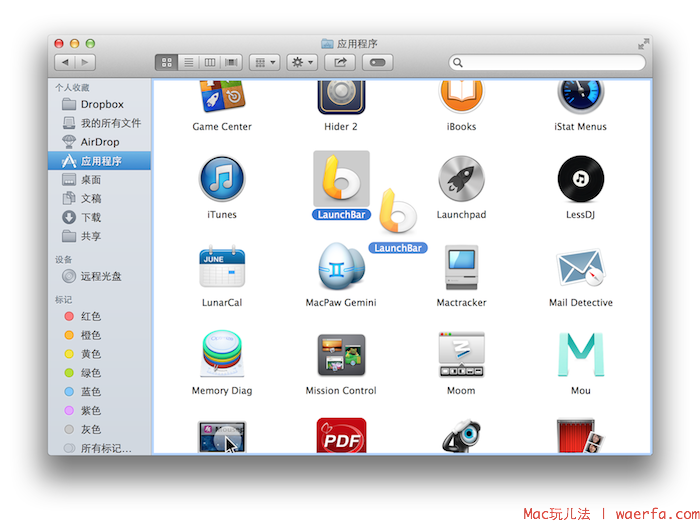Viewport: 700px width, 524px height.
Task: Open the arrange items dropdown
Action: (265, 62)
